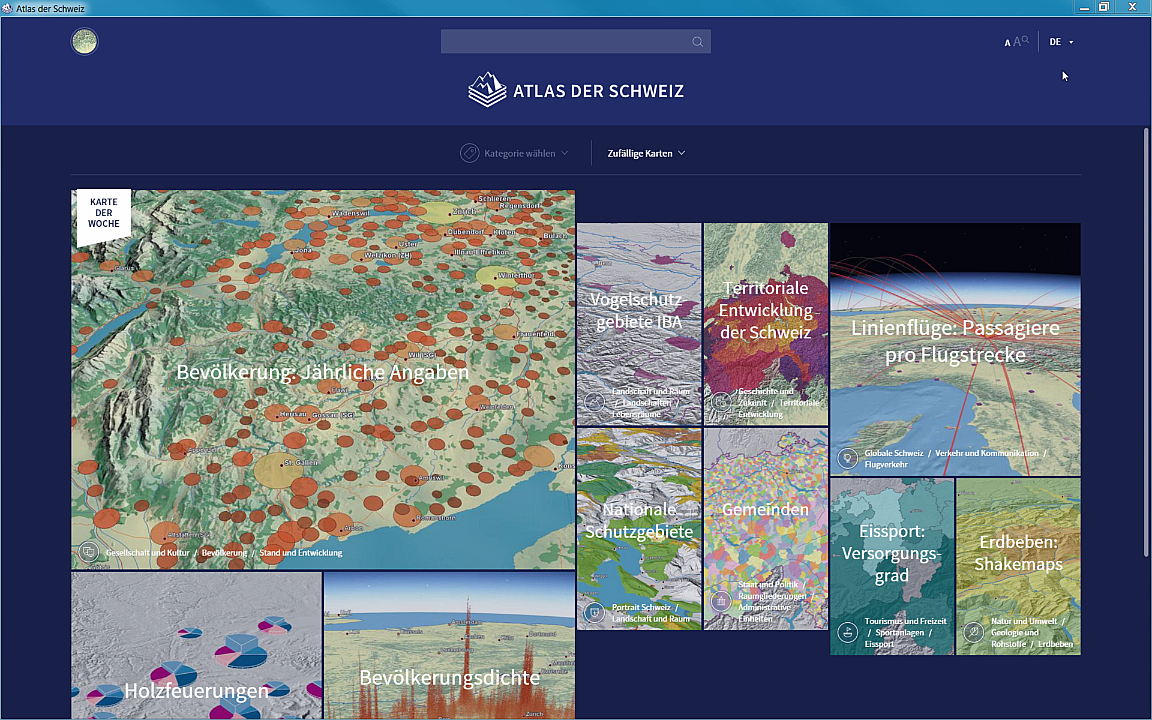Click Tourismus und Freizeit breadcrumb link
1152x720 pixels.
point(905,621)
